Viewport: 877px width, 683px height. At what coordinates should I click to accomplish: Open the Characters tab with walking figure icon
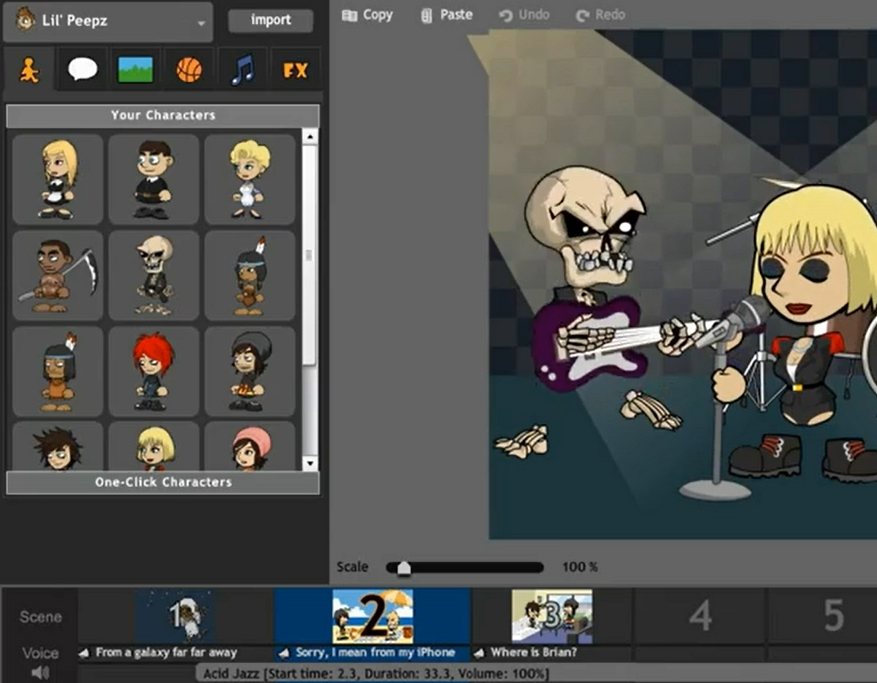click(30, 70)
